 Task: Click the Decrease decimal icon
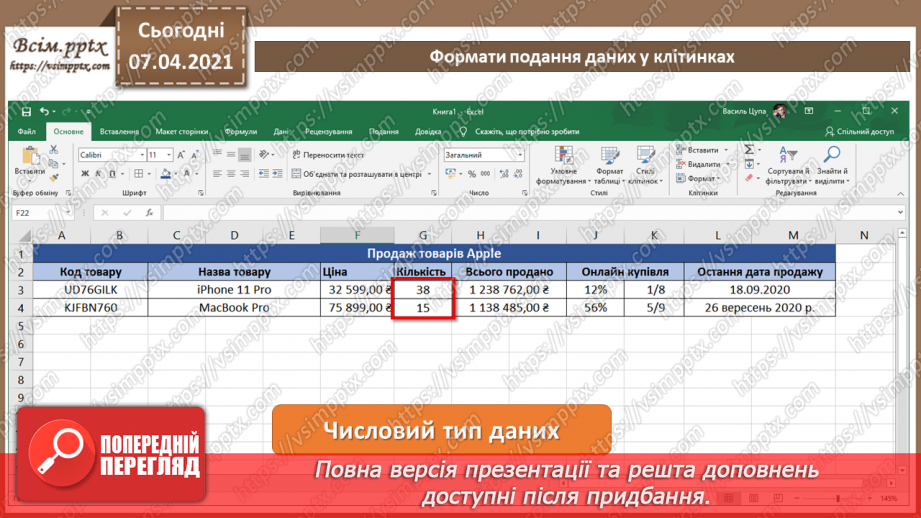tap(518, 174)
